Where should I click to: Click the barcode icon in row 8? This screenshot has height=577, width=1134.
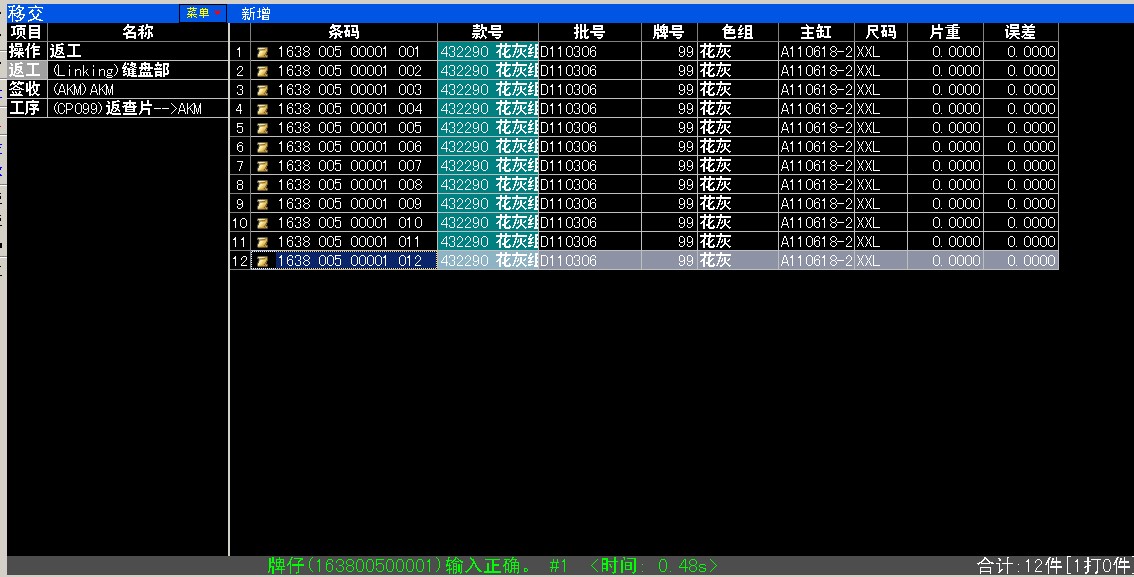pyautogui.click(x=263, y=185)
